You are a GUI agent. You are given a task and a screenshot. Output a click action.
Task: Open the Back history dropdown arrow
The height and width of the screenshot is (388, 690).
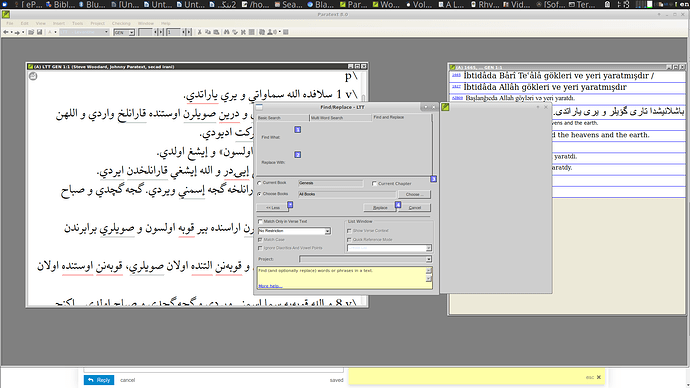click(x=11, y=32)
